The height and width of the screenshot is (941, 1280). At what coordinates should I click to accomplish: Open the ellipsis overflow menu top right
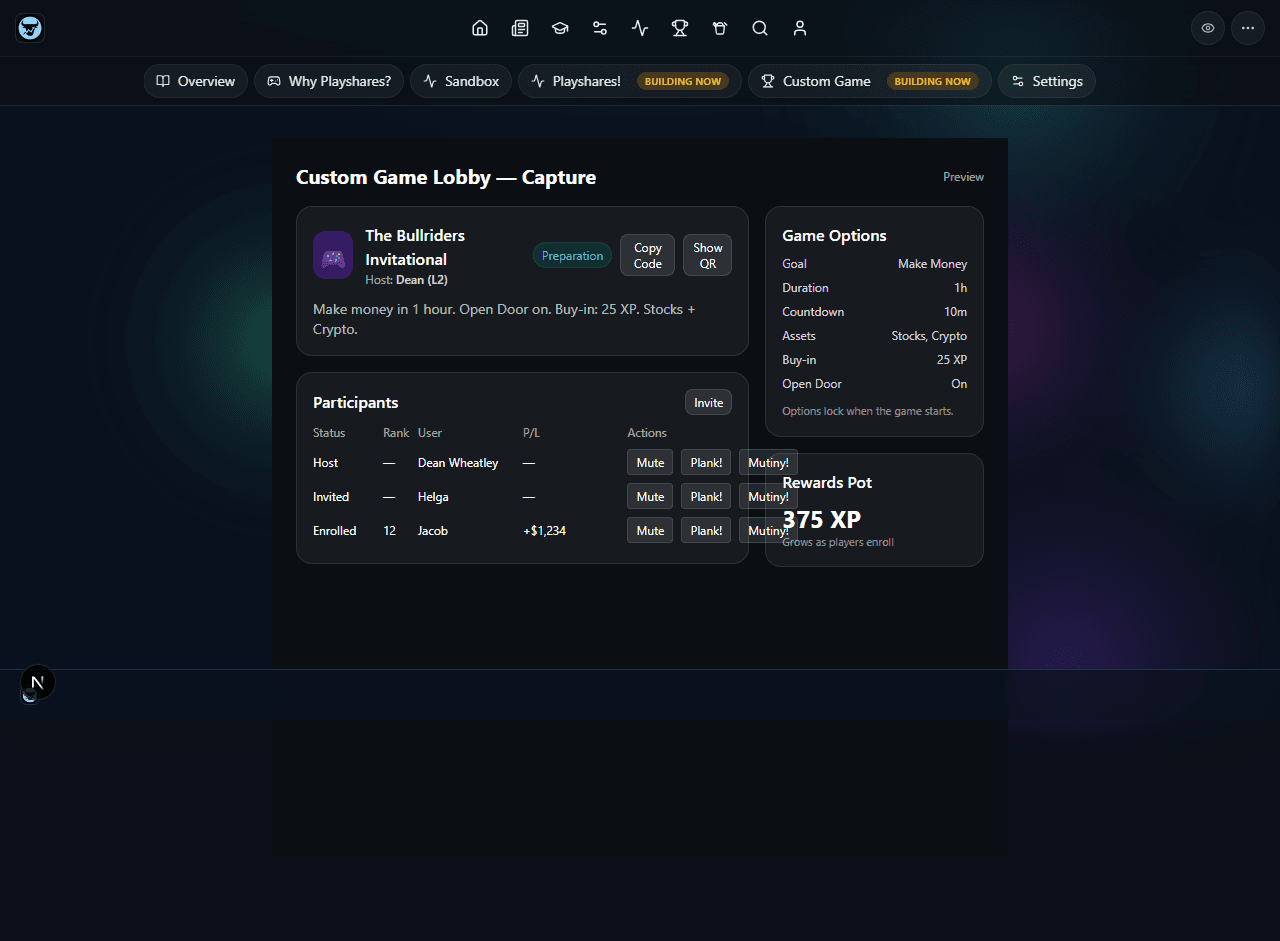(1247, 28)
